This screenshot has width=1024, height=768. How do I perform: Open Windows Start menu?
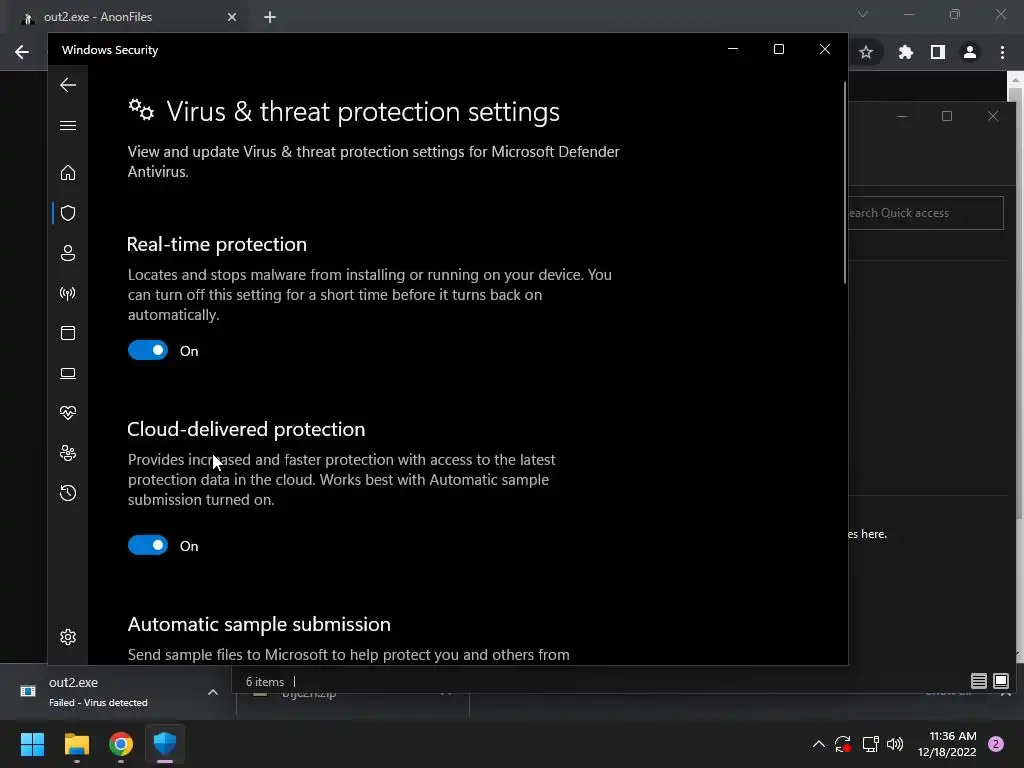tap(32, 744)
